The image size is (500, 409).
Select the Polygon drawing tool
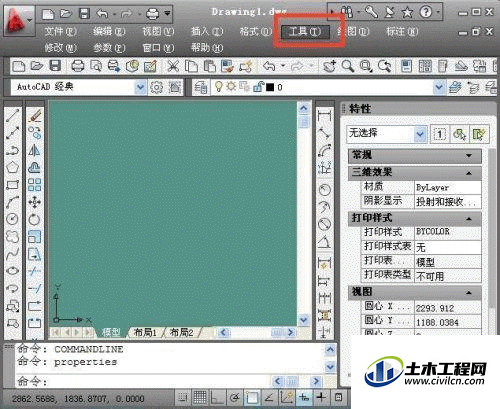click(x=13, y=167)
